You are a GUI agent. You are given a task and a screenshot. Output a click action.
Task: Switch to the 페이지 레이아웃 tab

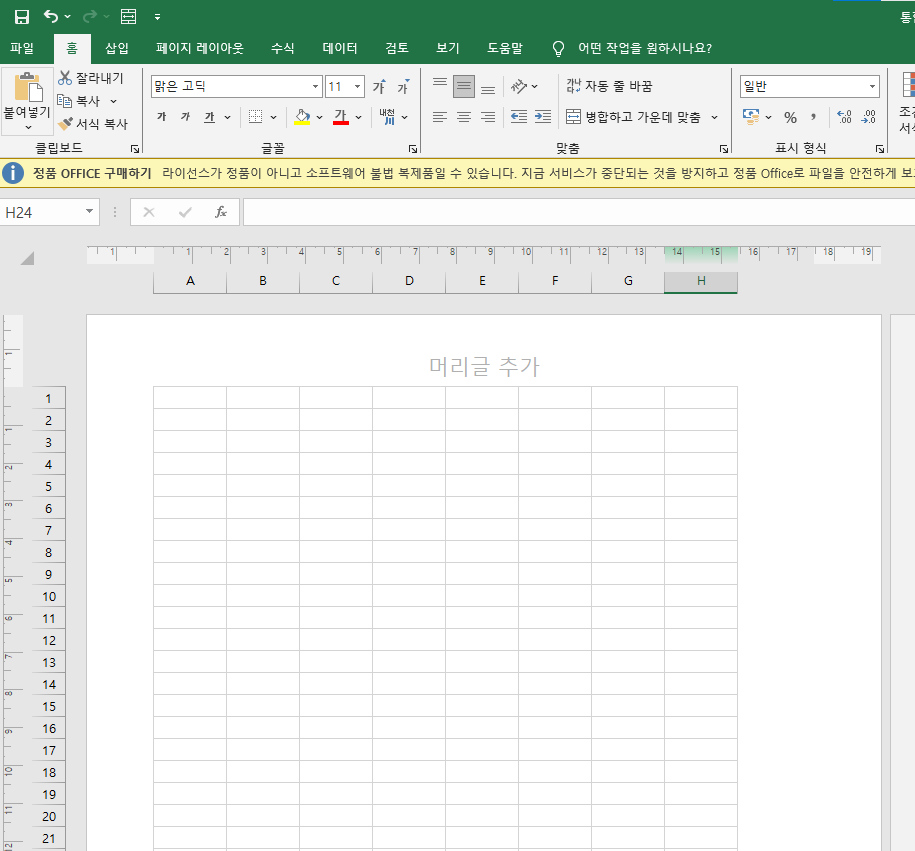(200, 48)
